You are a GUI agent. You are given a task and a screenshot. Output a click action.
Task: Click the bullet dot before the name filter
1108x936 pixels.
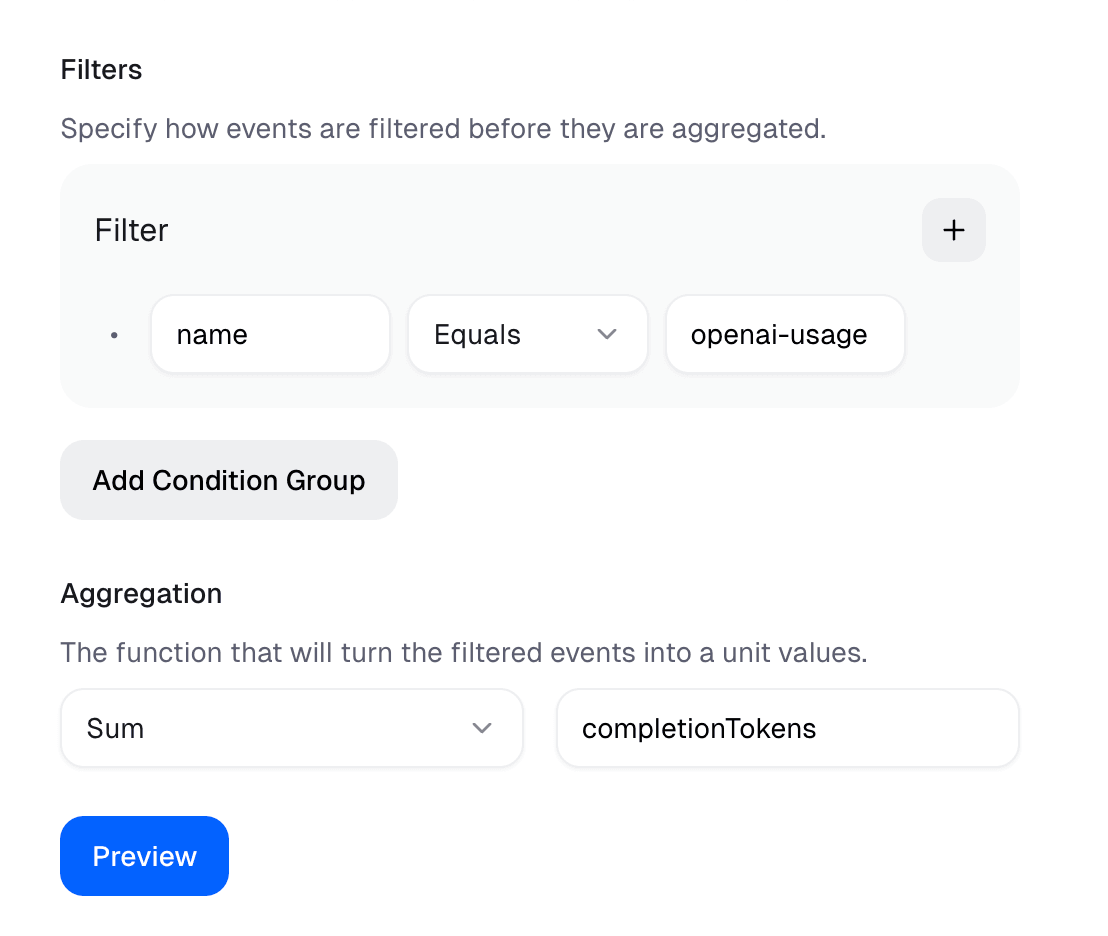tap(114, 335)
